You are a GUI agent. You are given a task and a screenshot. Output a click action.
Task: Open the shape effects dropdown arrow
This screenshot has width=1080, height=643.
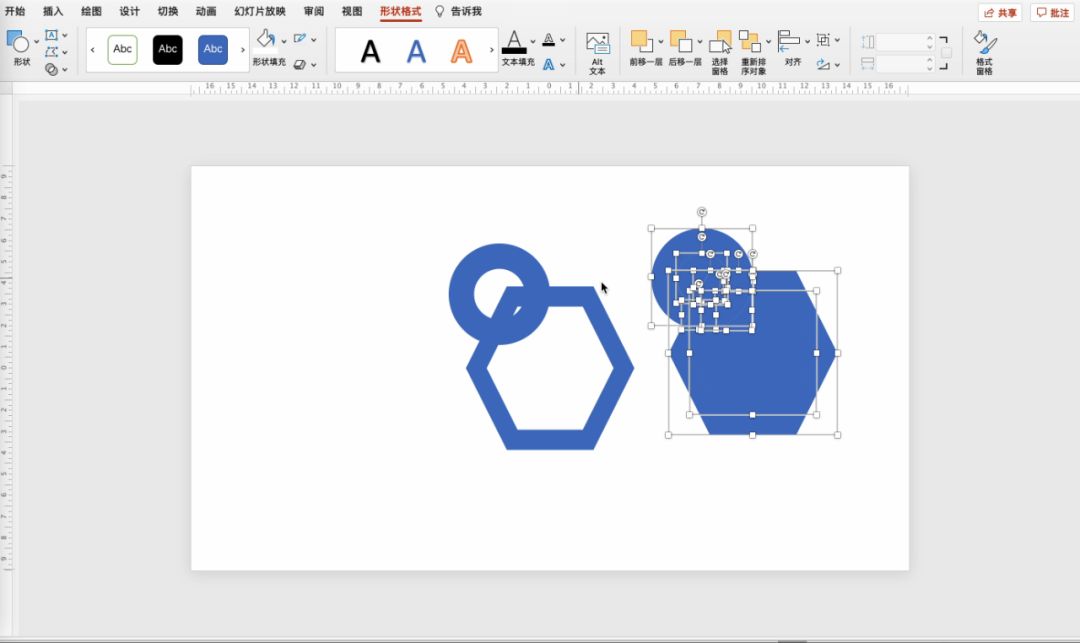314,65
